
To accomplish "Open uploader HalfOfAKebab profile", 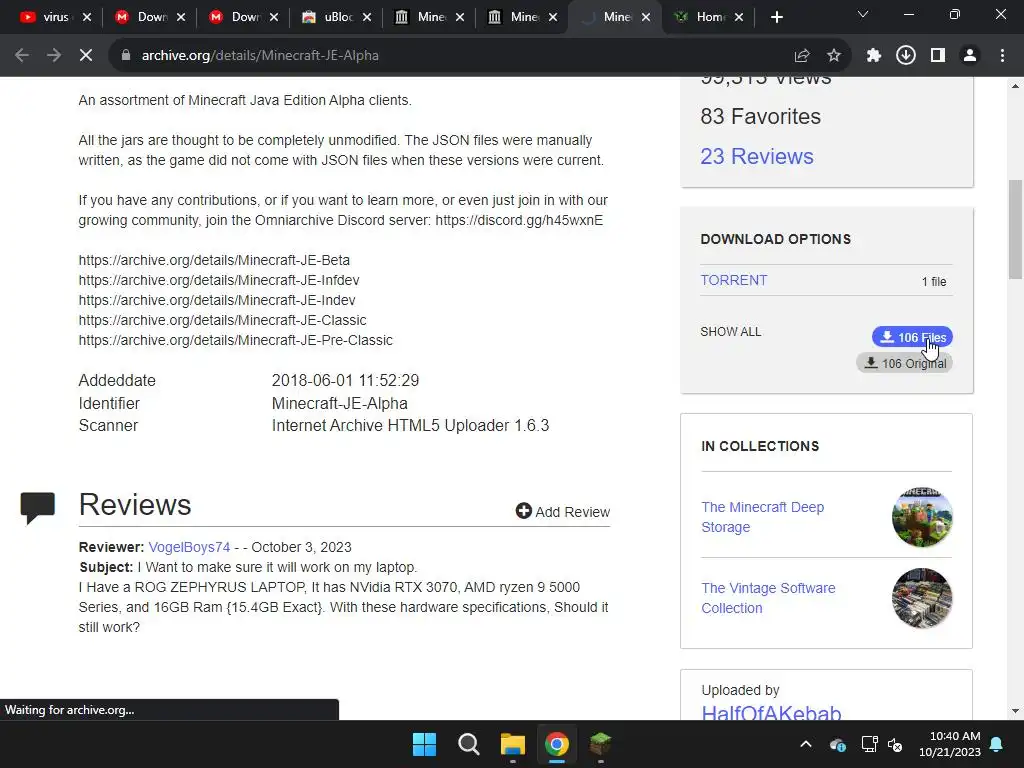I will pos(771,712).
